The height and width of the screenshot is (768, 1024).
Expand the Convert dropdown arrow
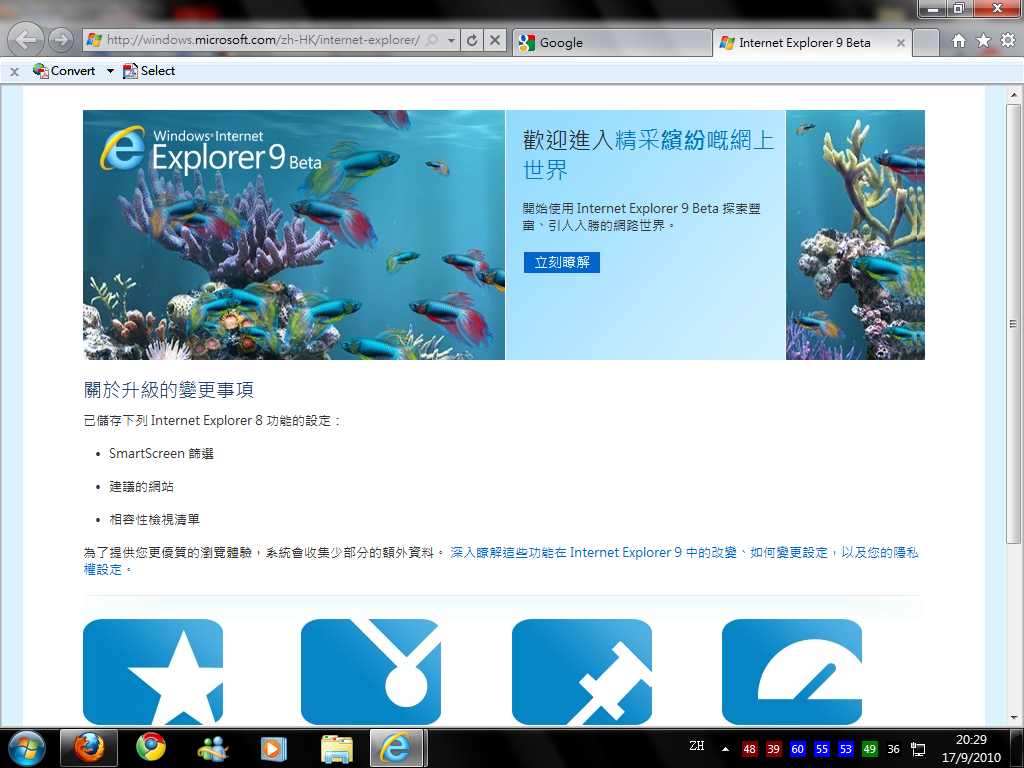tap(110, 71)
